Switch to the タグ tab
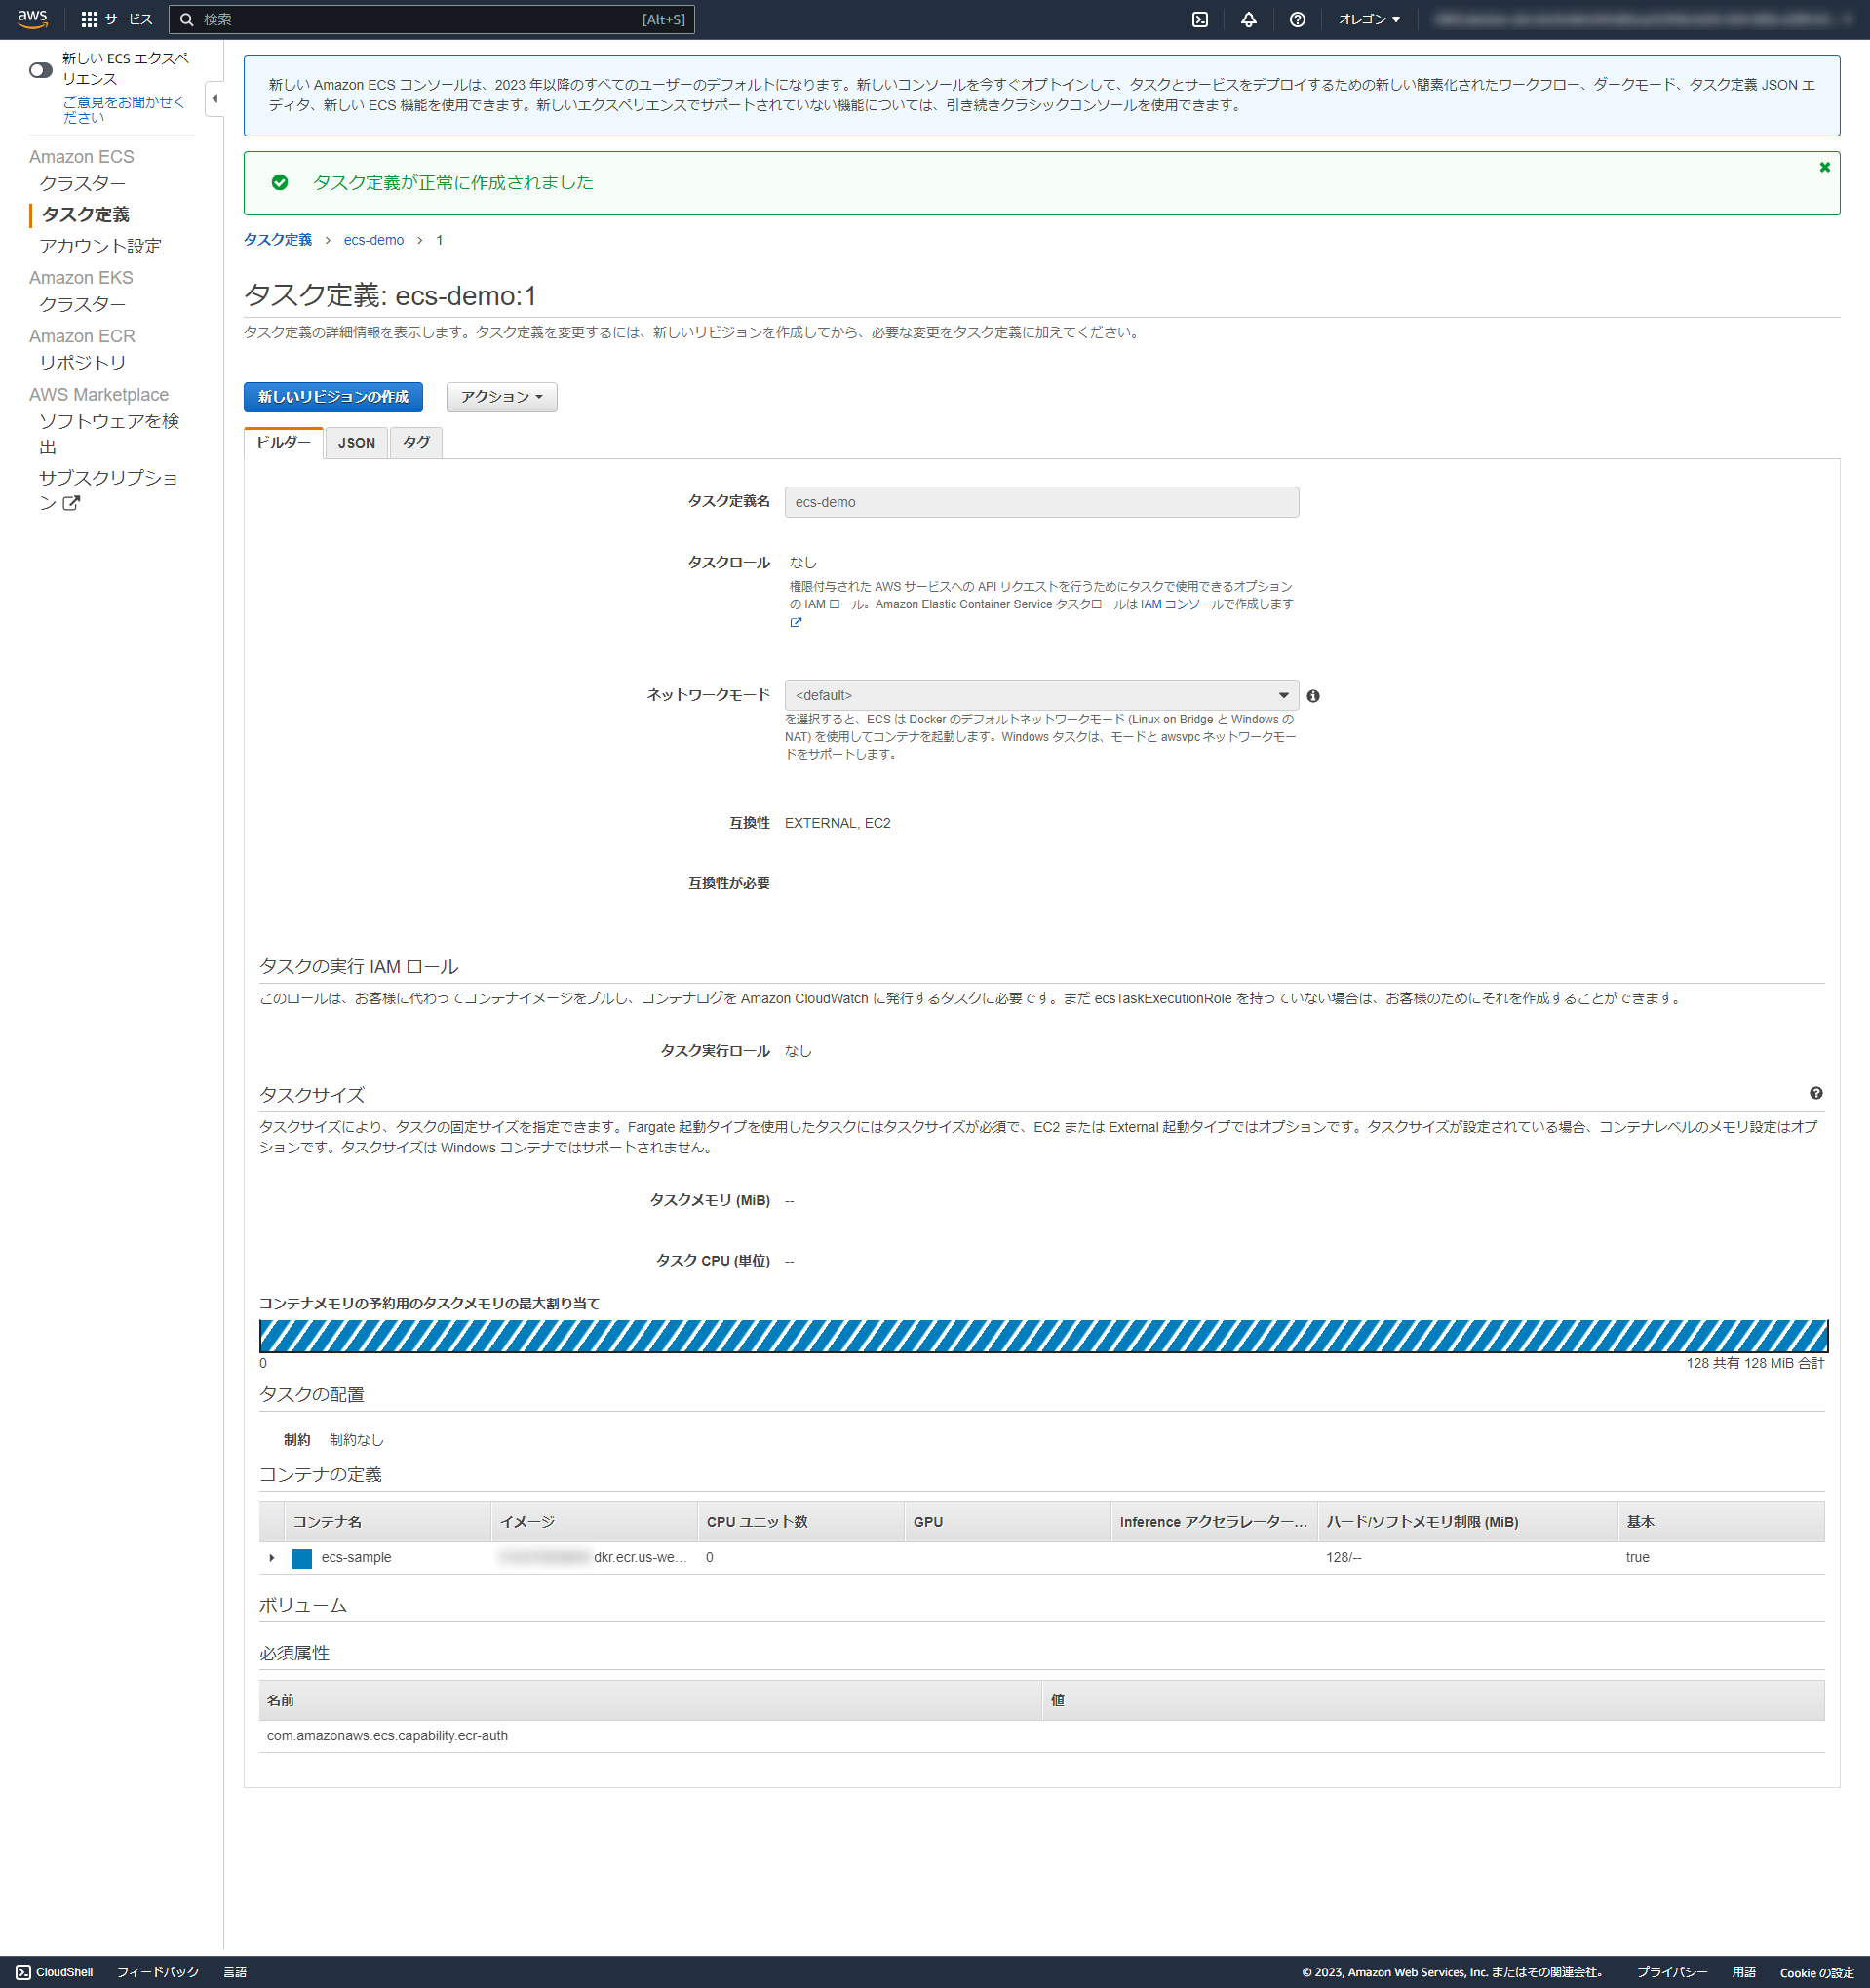Viewport: 1870px width, 1988px height. coord(416,442)
